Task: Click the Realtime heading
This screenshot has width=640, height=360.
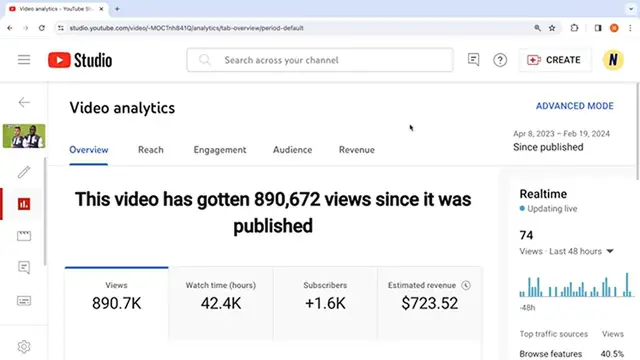Action: tap(543, 194)
